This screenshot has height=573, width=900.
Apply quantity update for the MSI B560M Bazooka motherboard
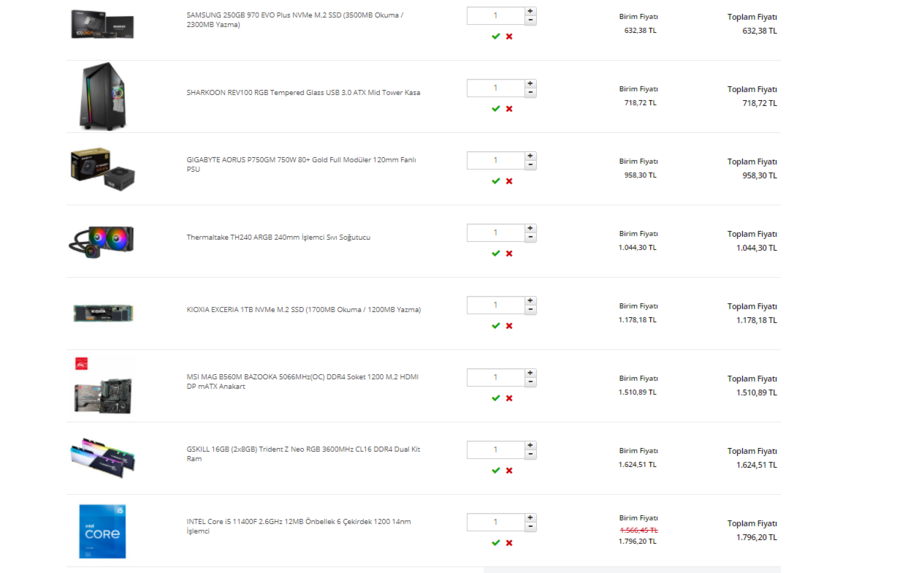(x=495, y=398)
